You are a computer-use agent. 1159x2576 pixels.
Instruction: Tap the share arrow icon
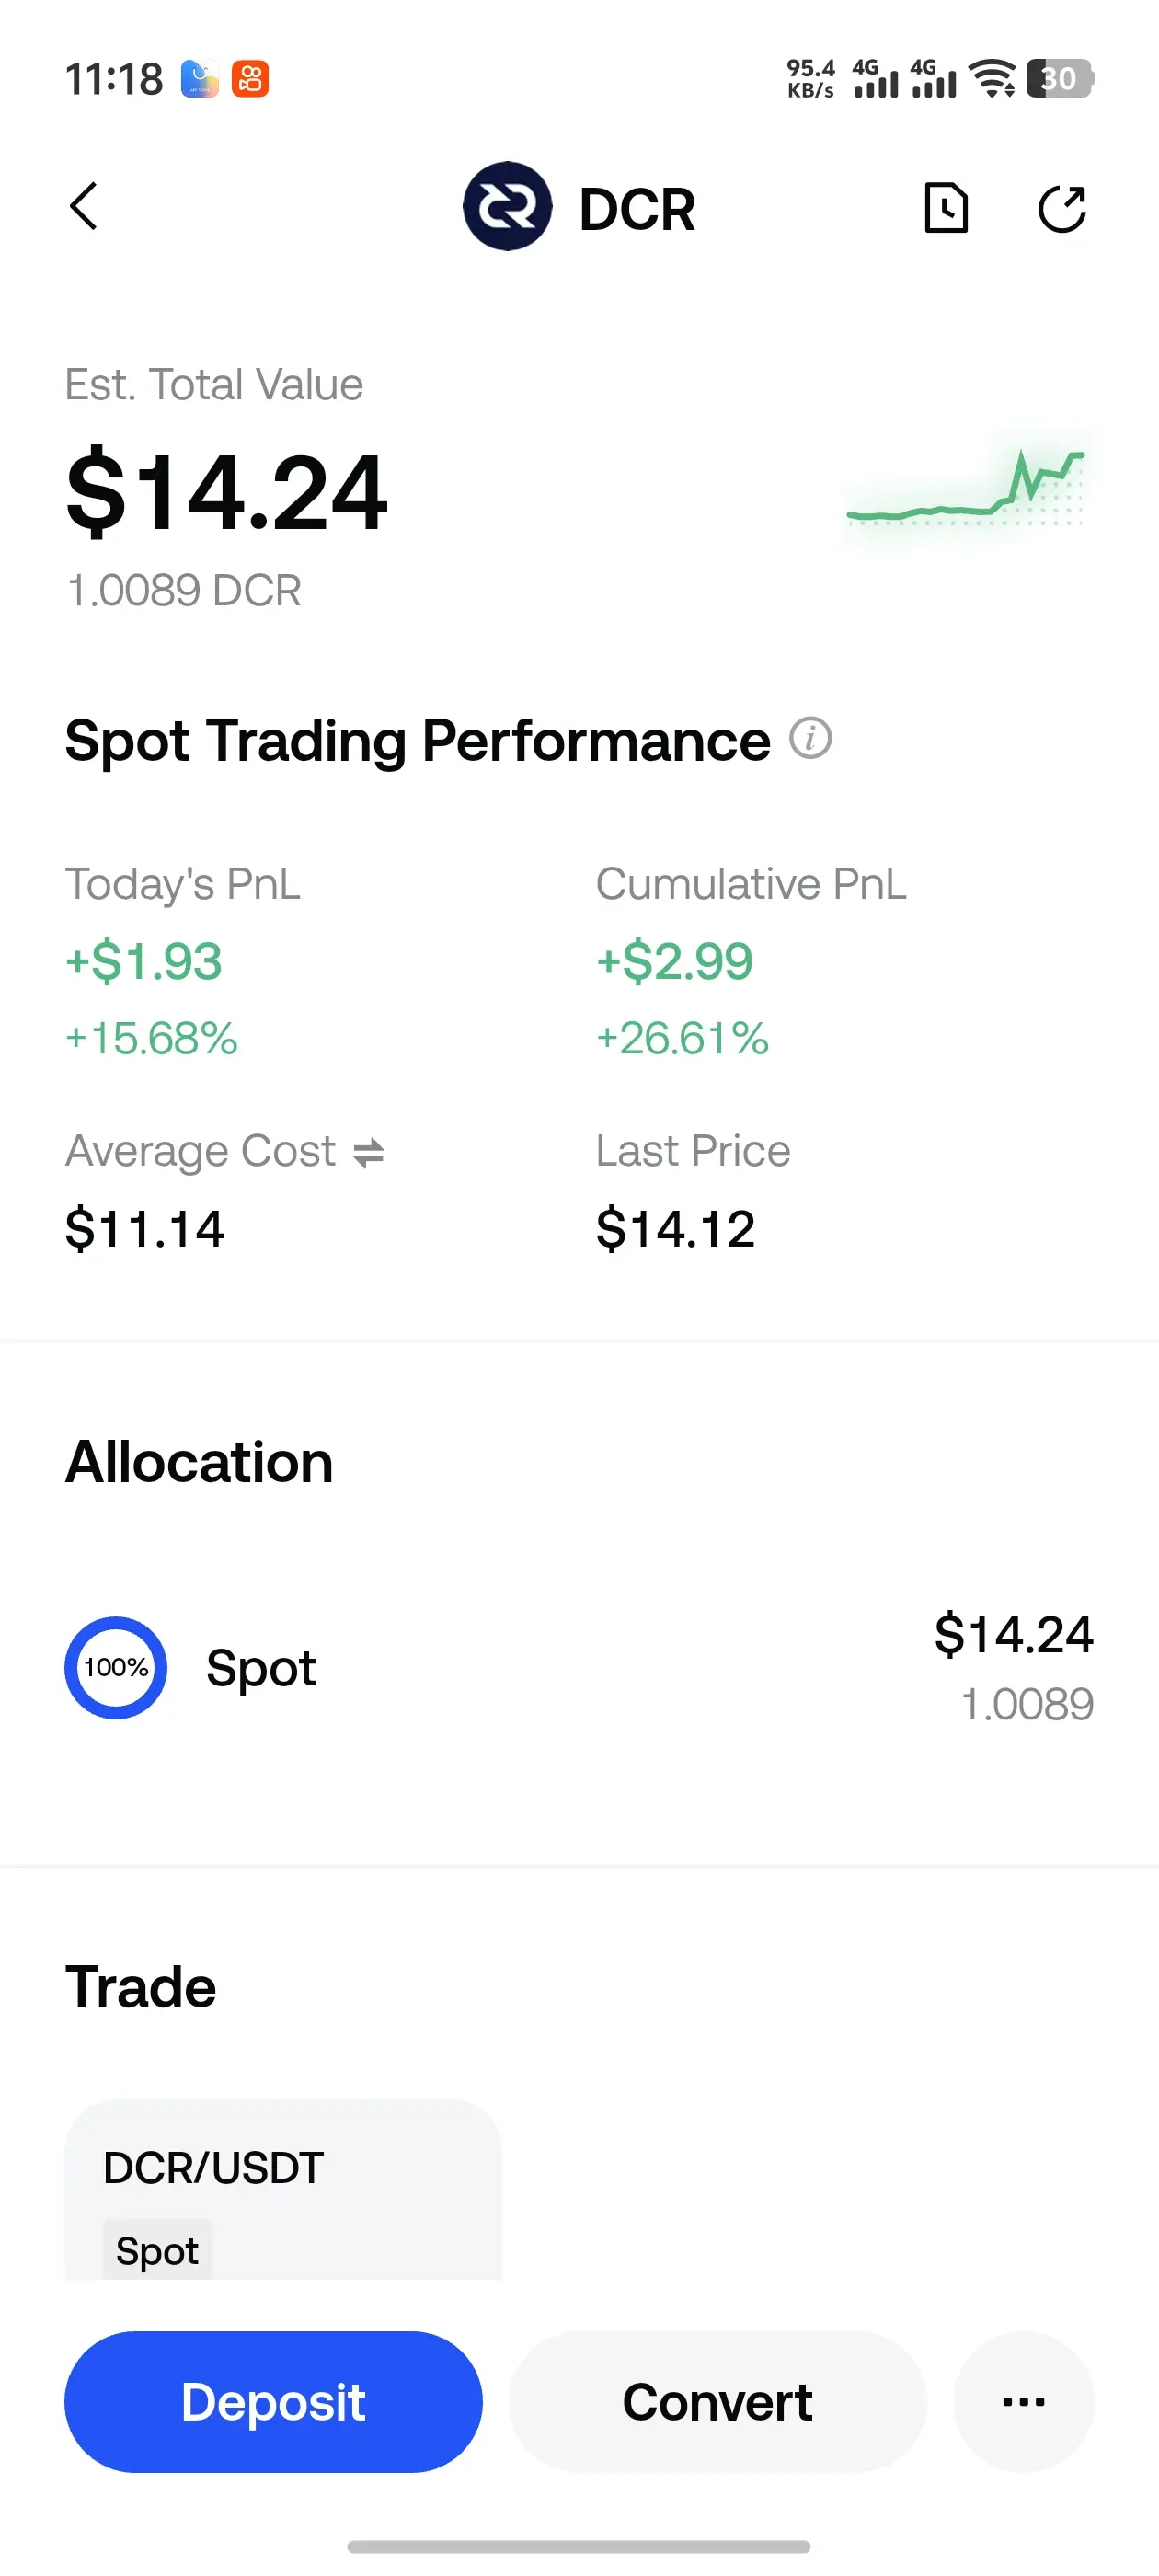[1062, 208]
